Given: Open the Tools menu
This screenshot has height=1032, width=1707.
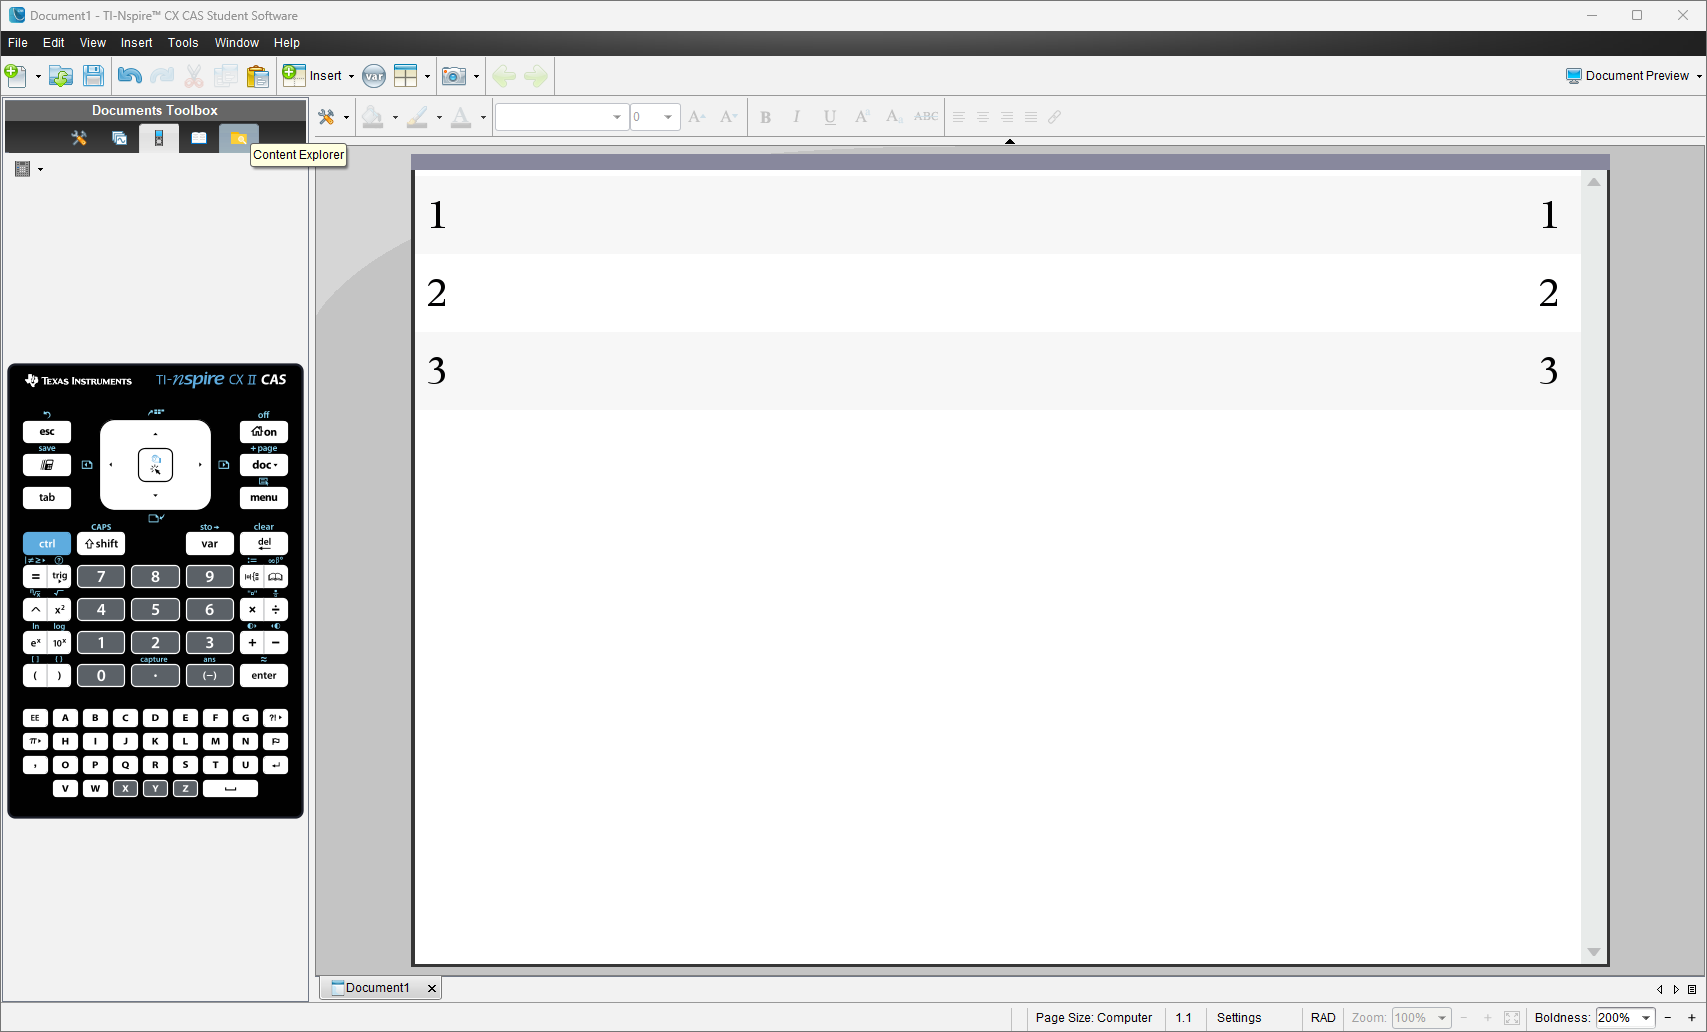Looking at the screenshot, I should [x=183, y=43].
